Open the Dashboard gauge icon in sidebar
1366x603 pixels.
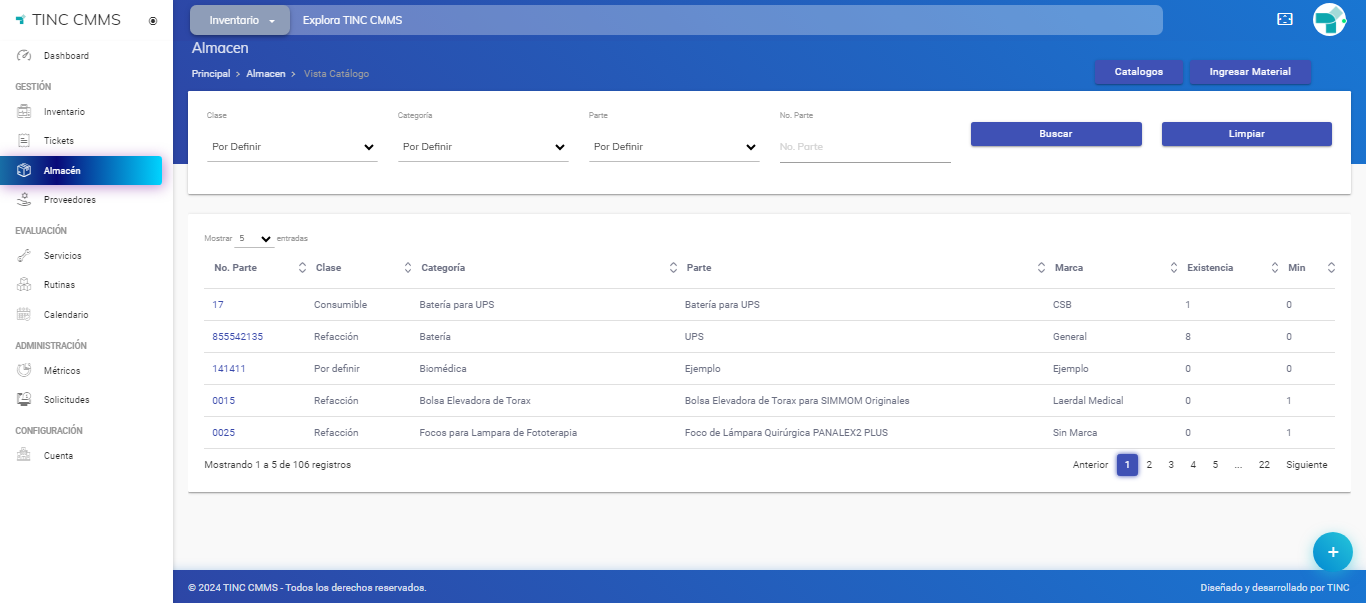coord(25,56)
